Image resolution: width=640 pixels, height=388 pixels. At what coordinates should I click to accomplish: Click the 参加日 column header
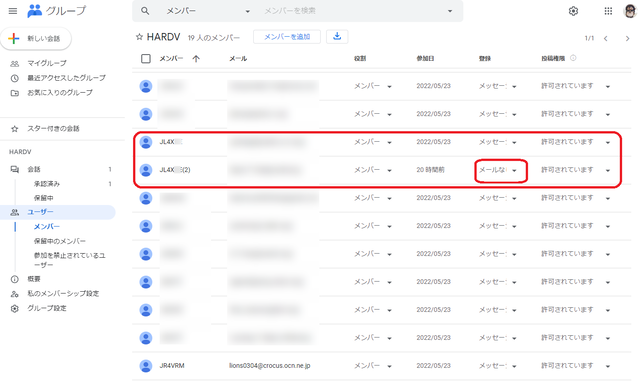(x=425, y=59)
